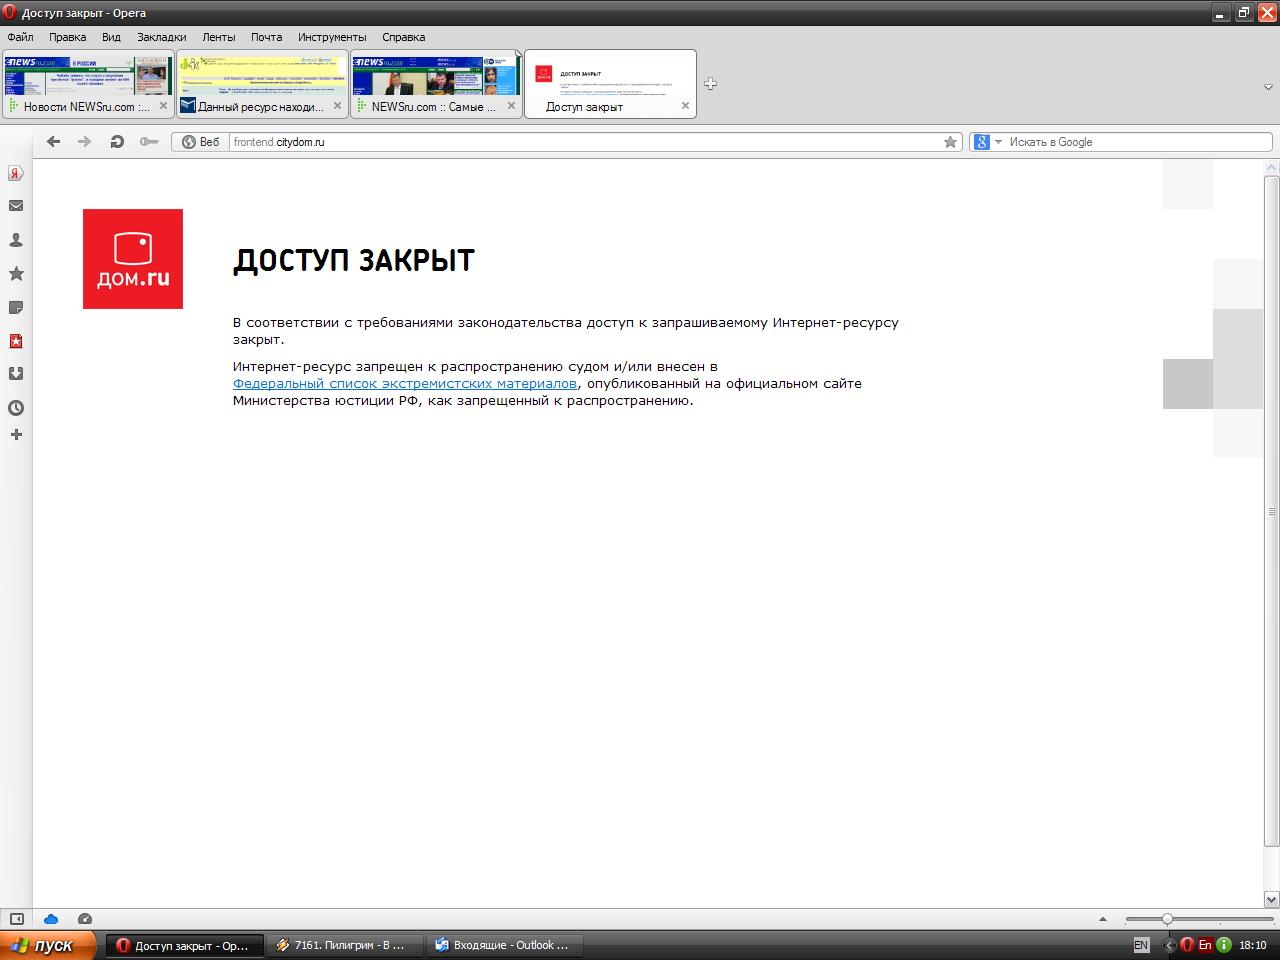Open the closed tabs dropdown arrow

point(1268,87)
